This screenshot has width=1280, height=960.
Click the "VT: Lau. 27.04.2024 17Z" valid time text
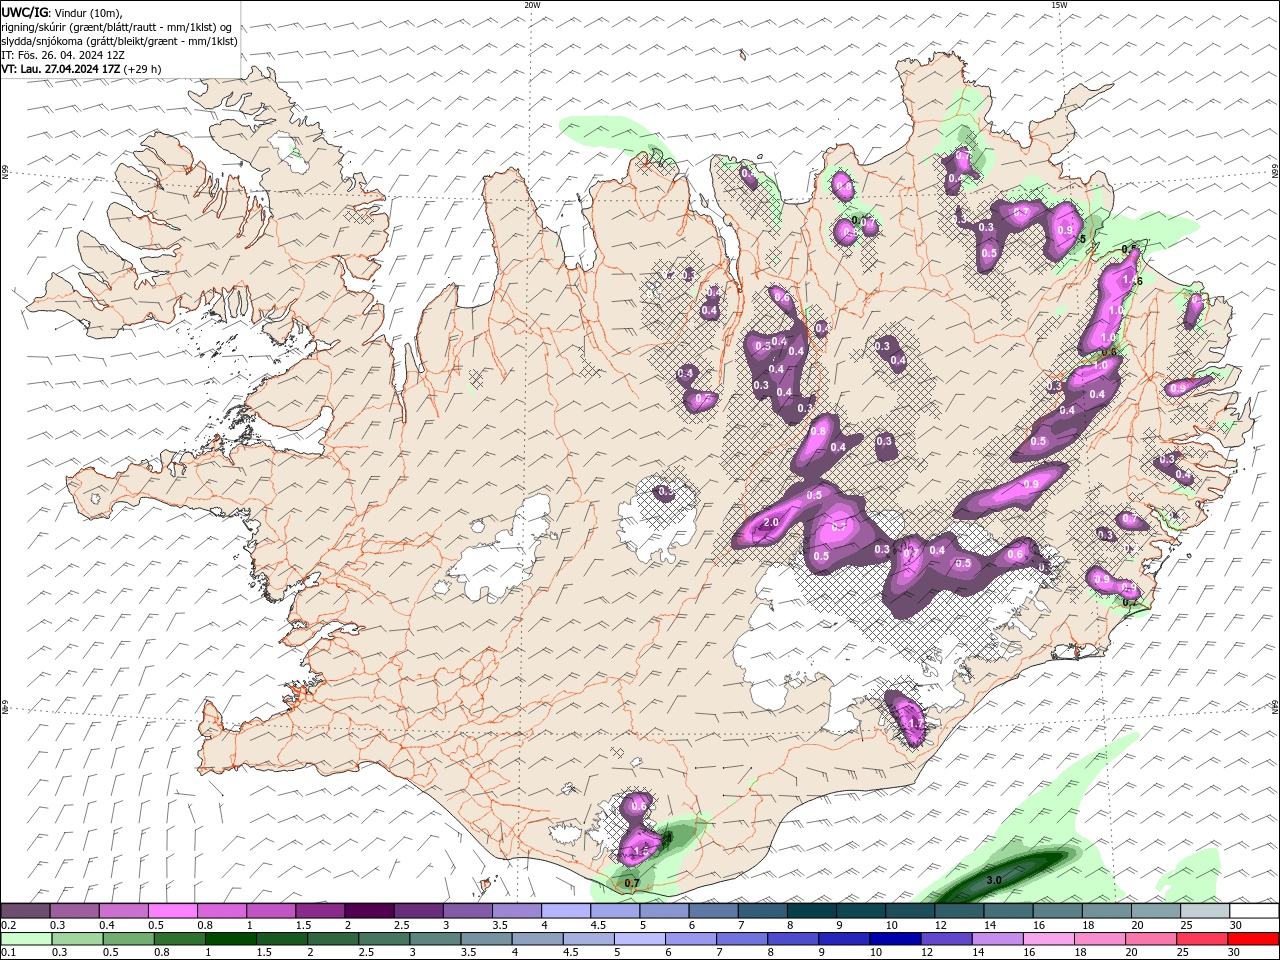(60, 69)
